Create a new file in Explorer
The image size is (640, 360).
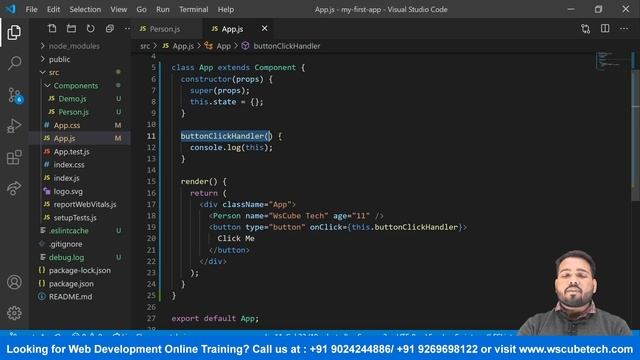pyautogui.click(x=52, y=29)
